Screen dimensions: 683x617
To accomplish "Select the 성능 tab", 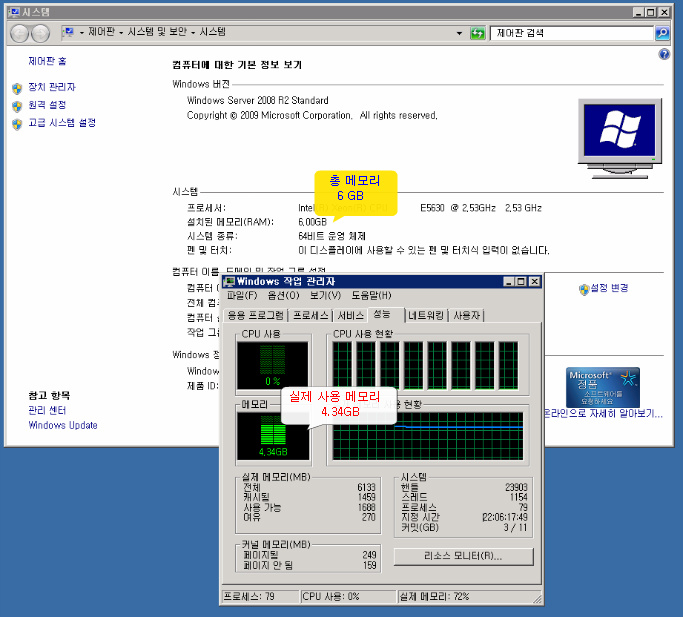I will point(386,314).
